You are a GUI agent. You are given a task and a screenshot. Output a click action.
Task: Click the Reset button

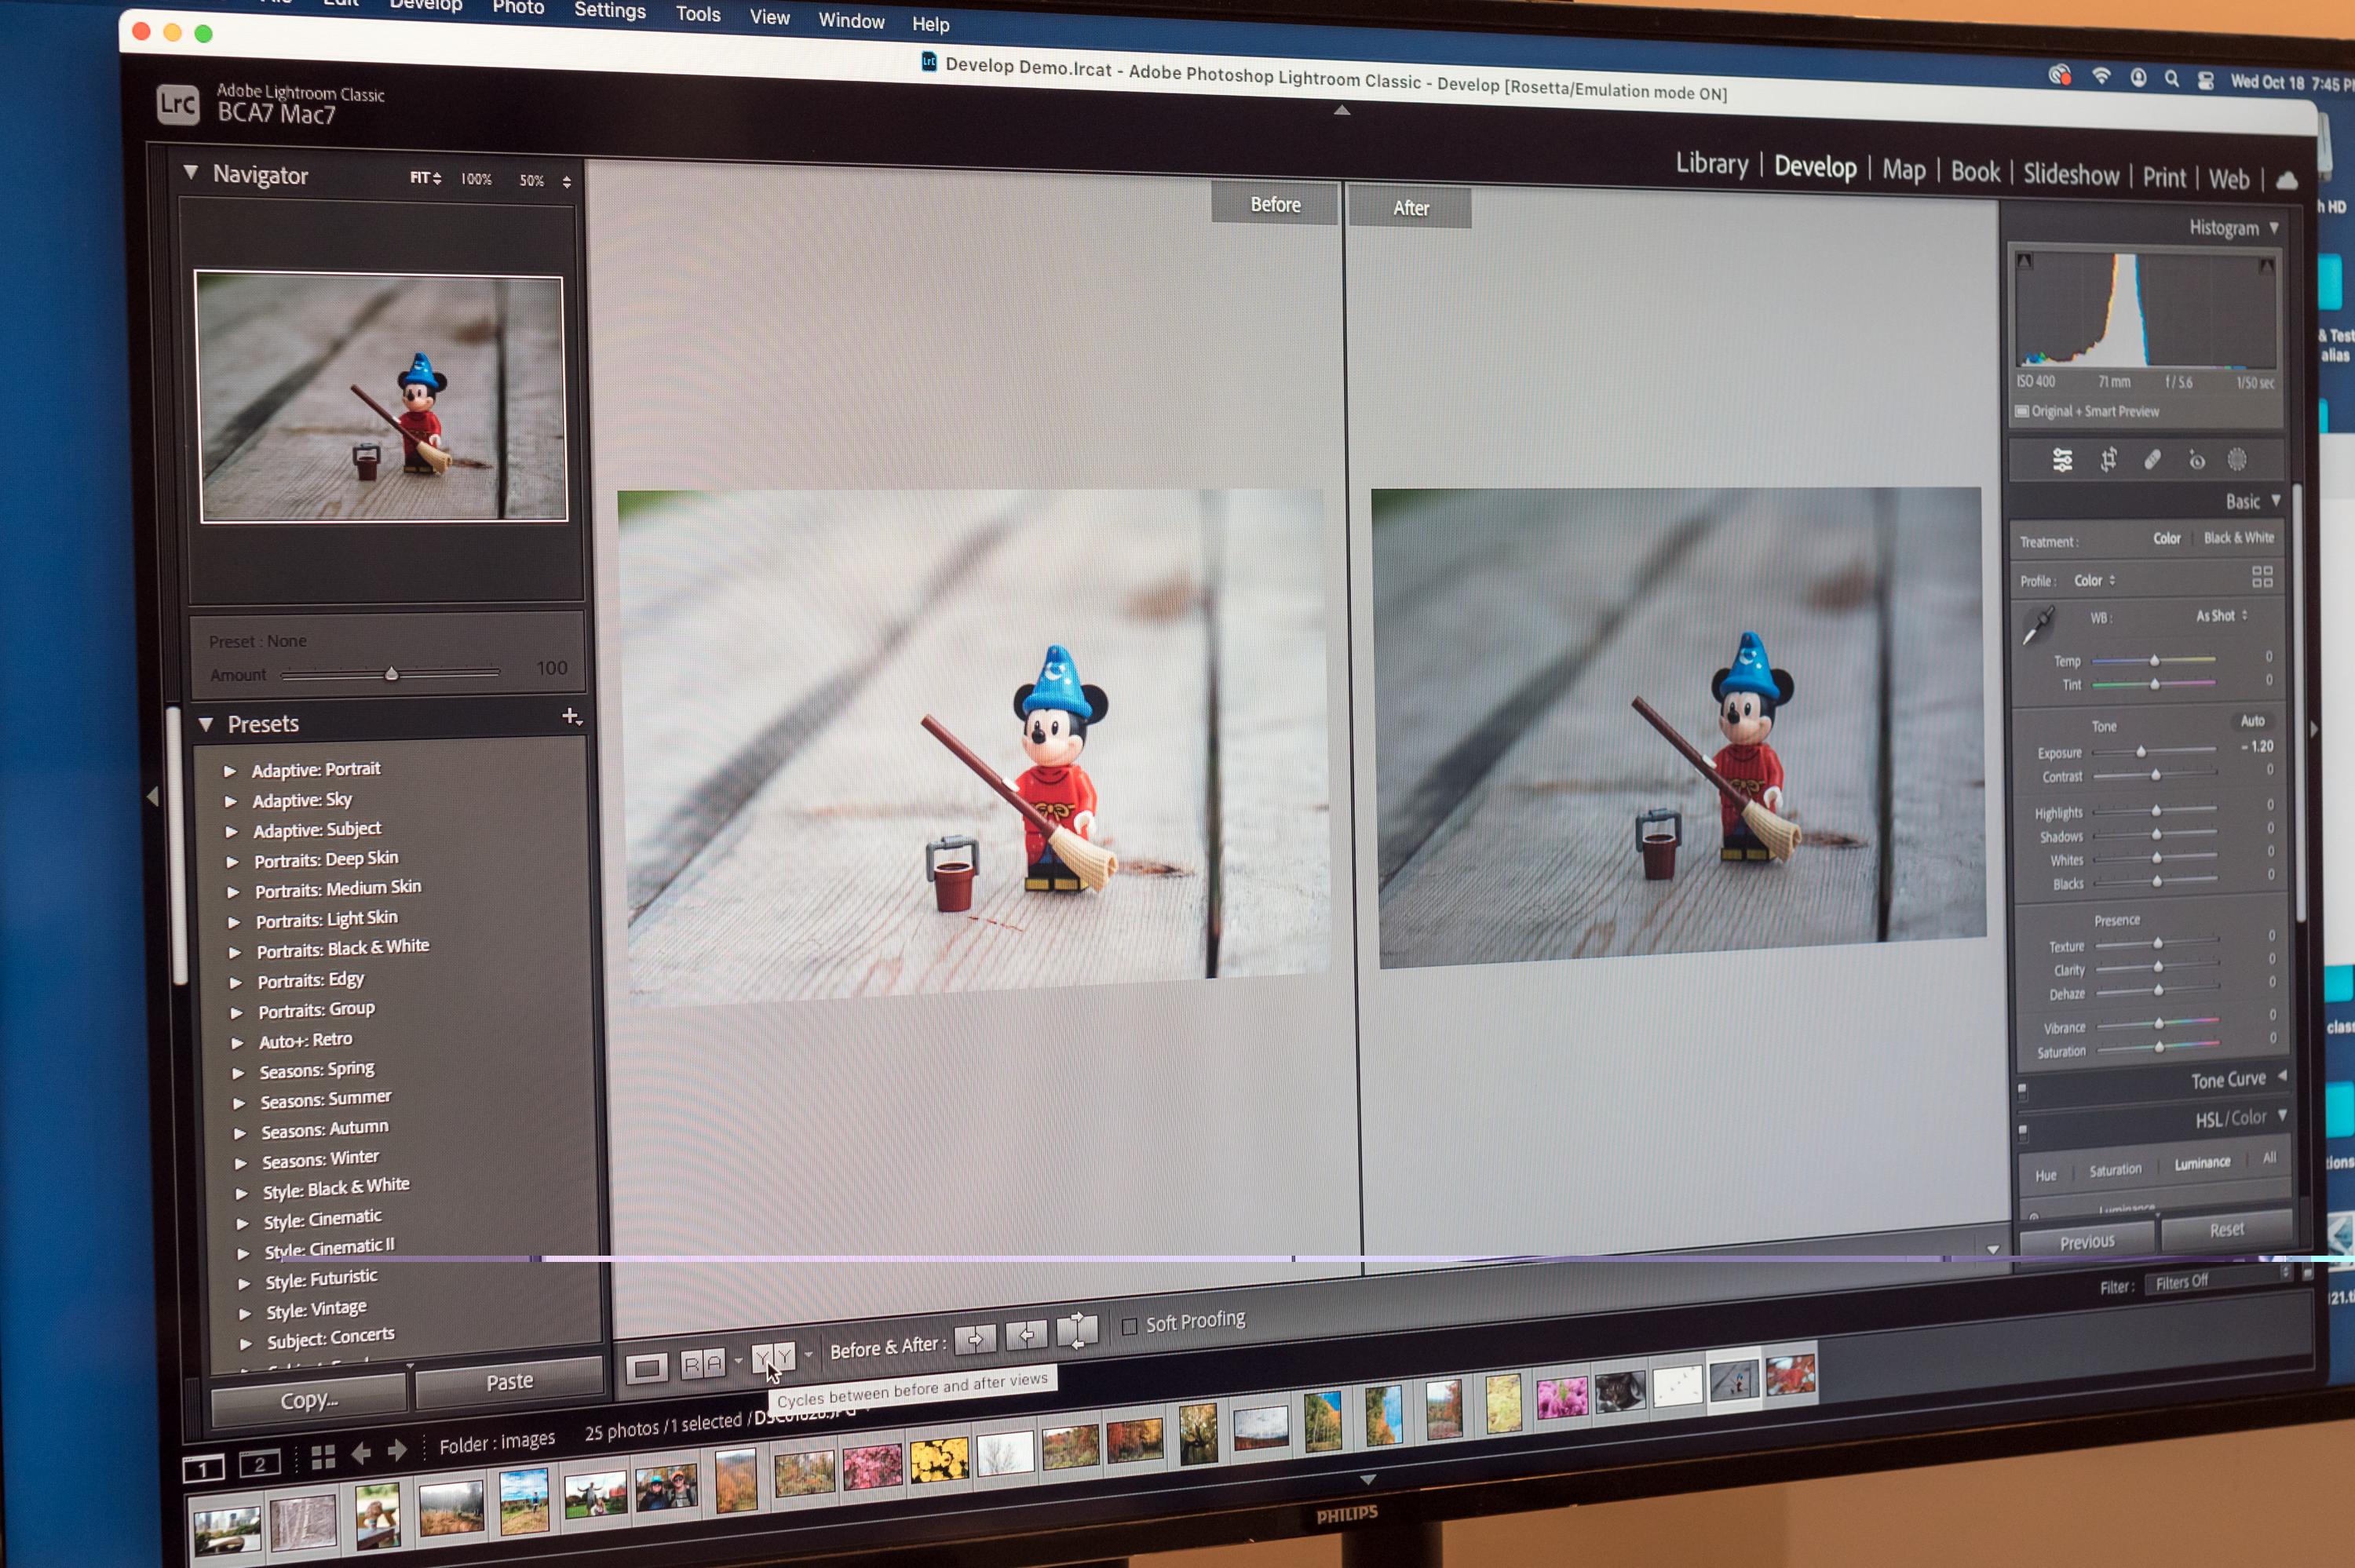click(x=2226, y=1230)
